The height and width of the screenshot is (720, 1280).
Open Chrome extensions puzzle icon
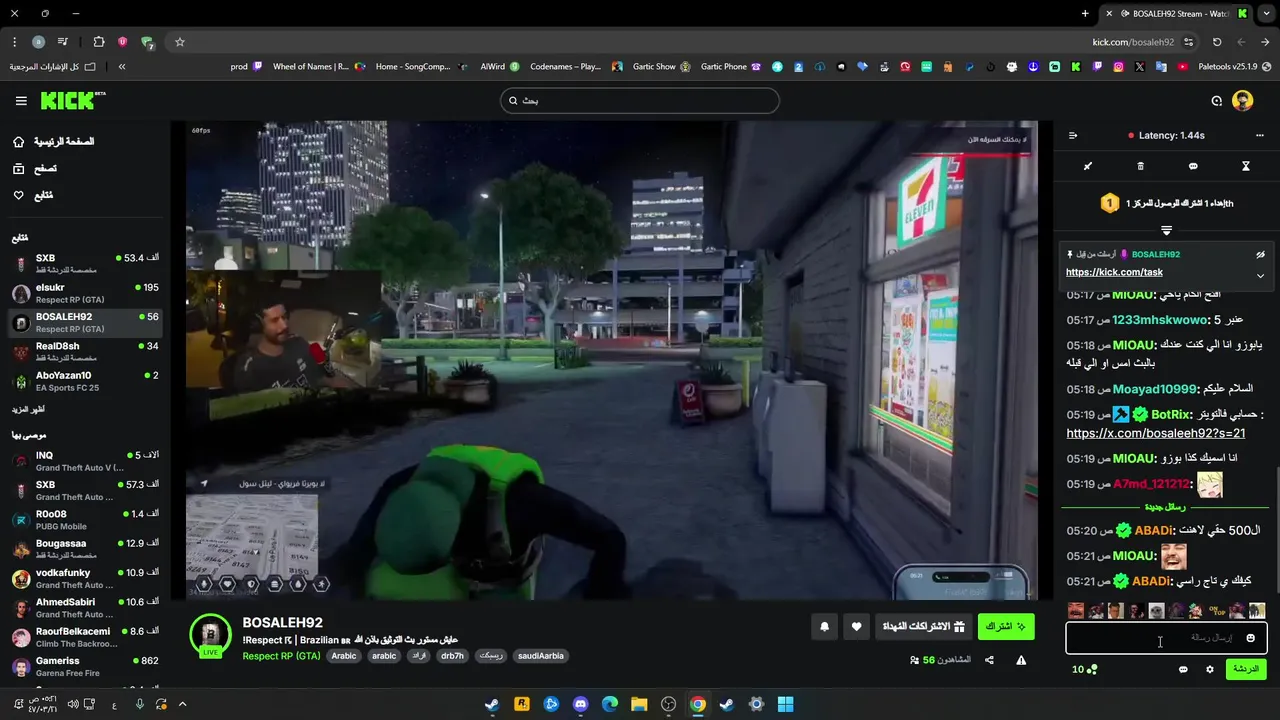98,42
